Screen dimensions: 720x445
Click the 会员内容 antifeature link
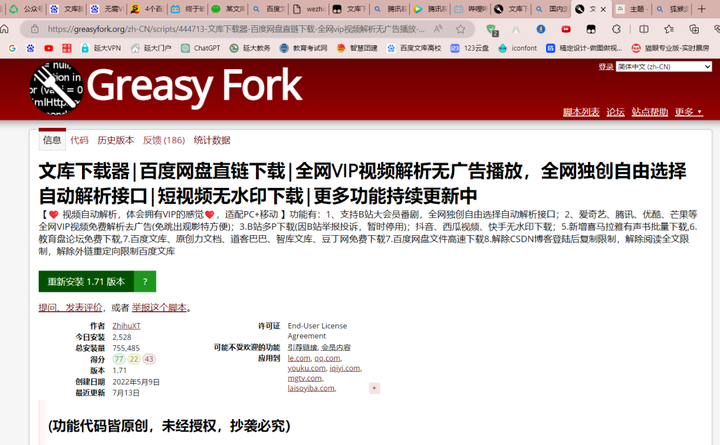pyautogui.click(x=336, y=347)
